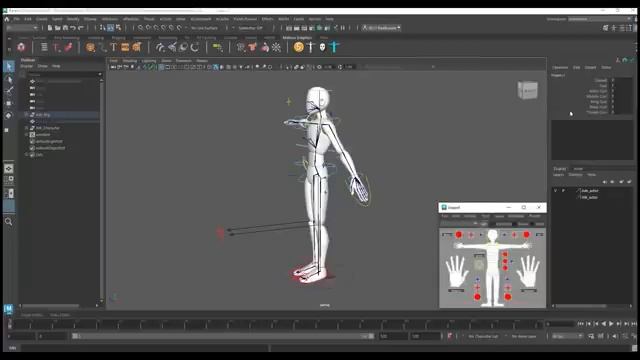Click the white T-pose figure shelf icon

[311, 47]
